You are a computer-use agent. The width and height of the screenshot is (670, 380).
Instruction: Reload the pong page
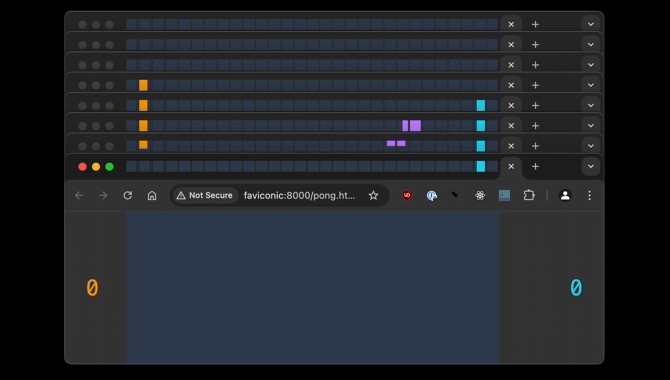127,195
